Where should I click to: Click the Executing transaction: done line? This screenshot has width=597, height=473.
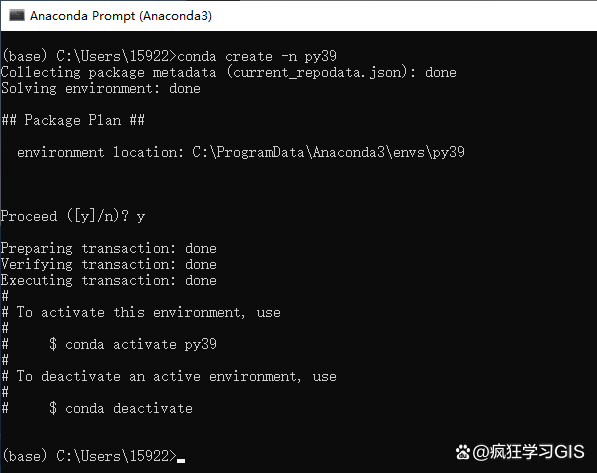[x=109, y=280]
